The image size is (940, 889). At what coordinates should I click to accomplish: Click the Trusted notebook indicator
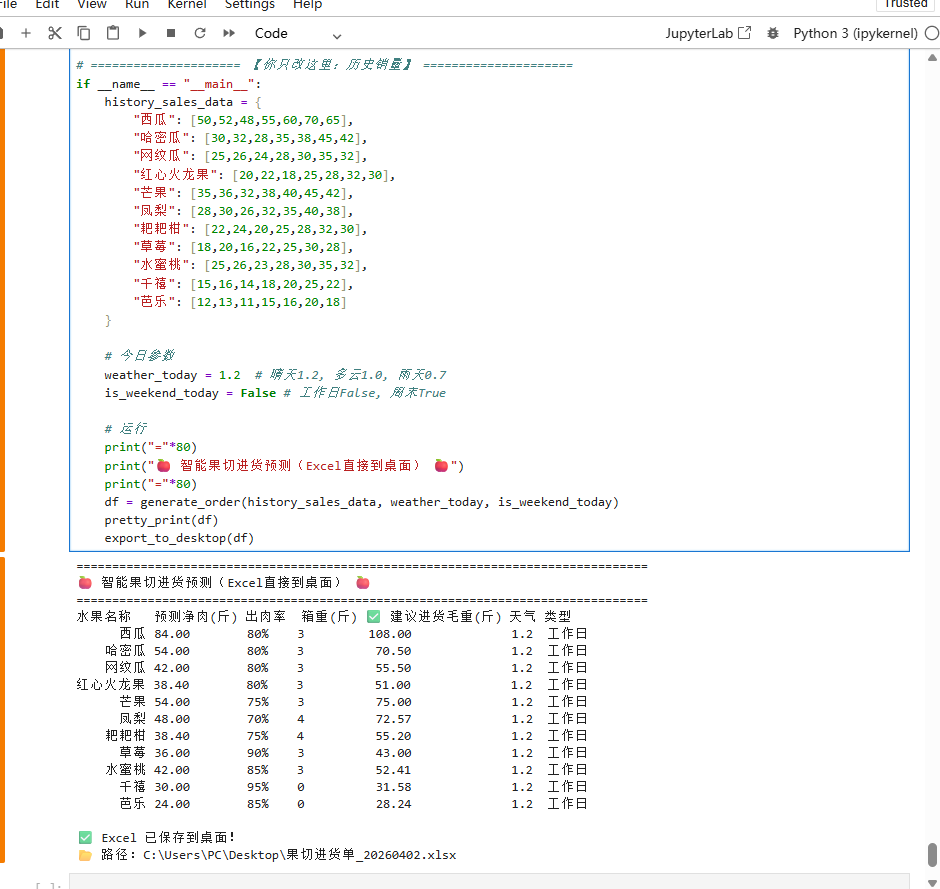(905, 4)
